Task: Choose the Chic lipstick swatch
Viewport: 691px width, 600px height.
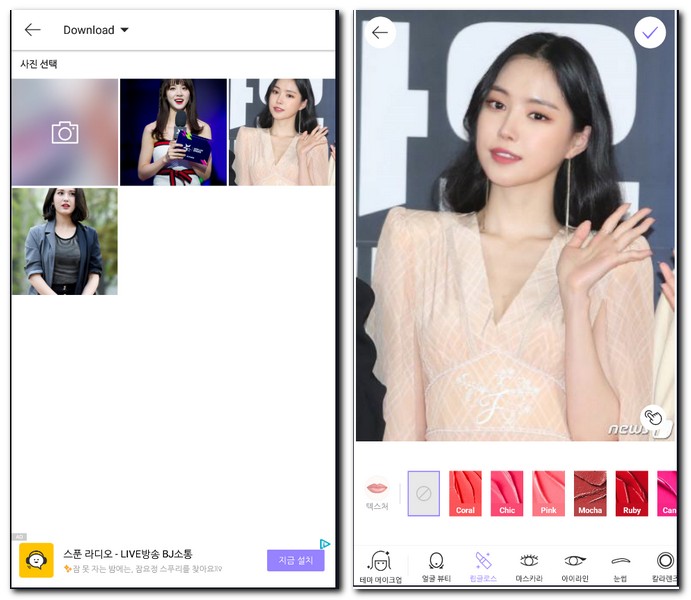Action: coord(507,493)
